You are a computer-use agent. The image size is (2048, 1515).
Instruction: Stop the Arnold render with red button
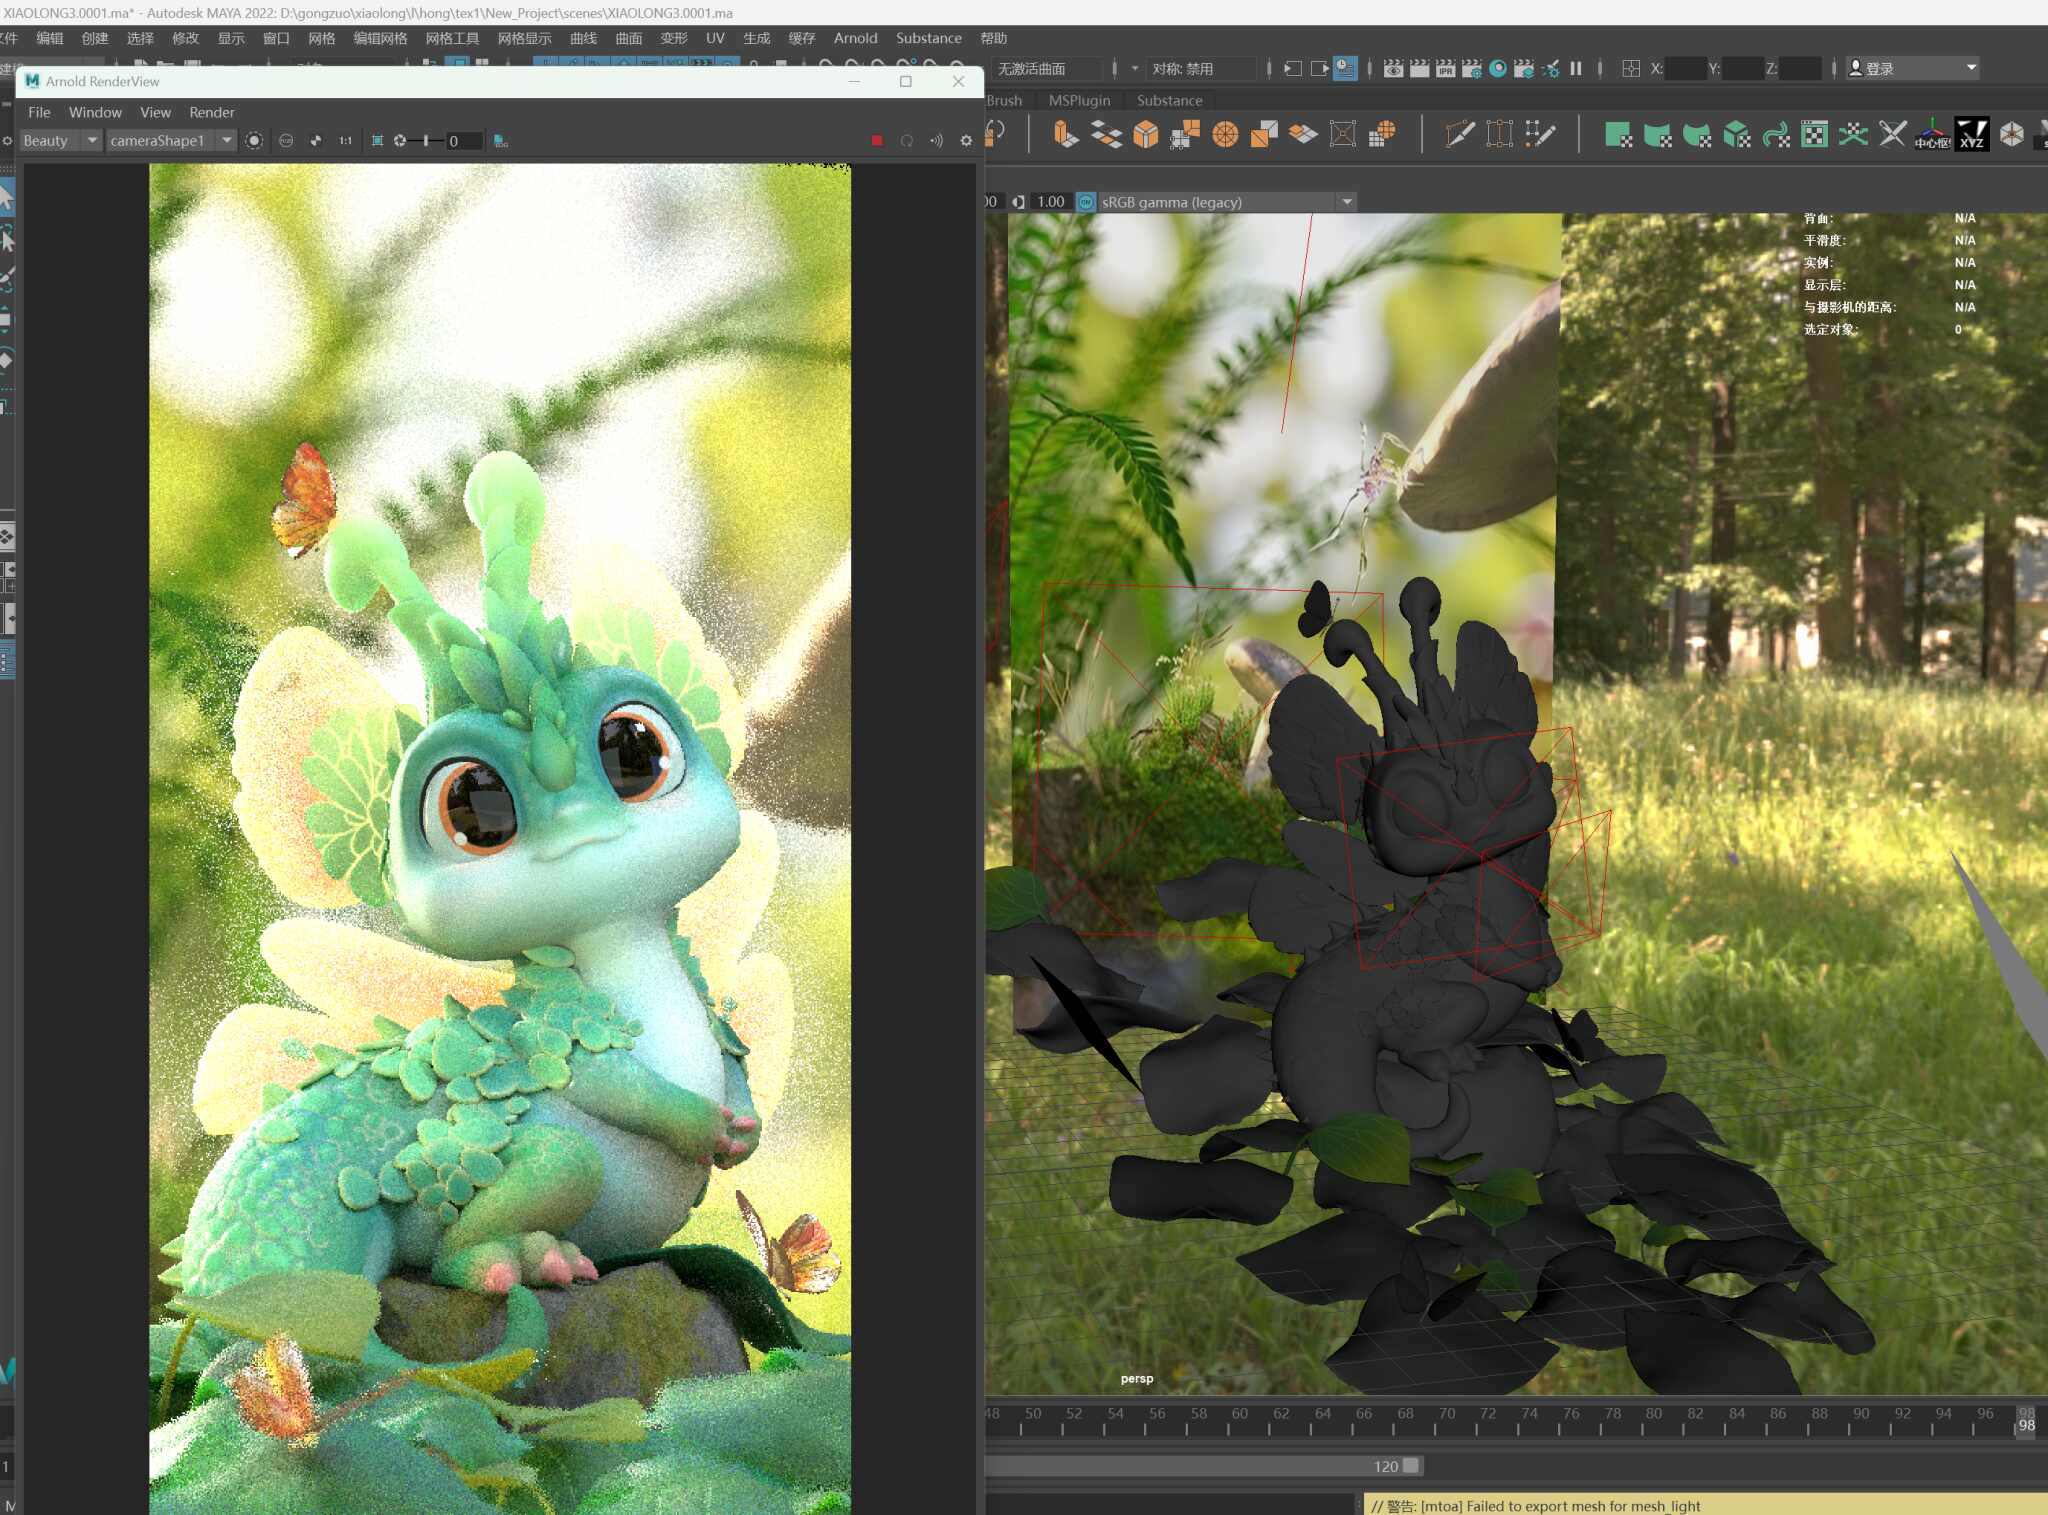tap(877, 141)
